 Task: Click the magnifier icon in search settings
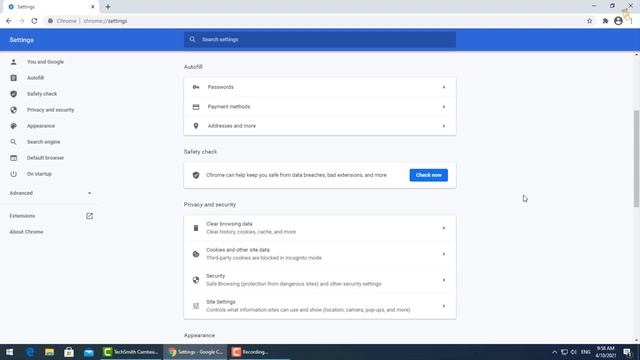click(192, 40)
